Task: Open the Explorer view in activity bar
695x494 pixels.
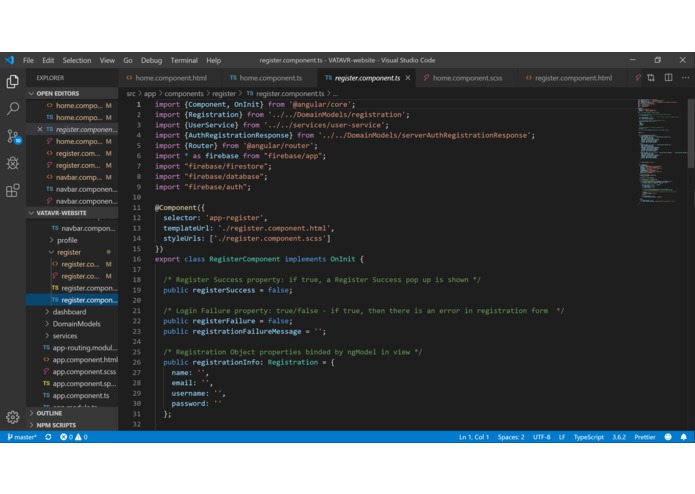Action: [x=12, y=82]
